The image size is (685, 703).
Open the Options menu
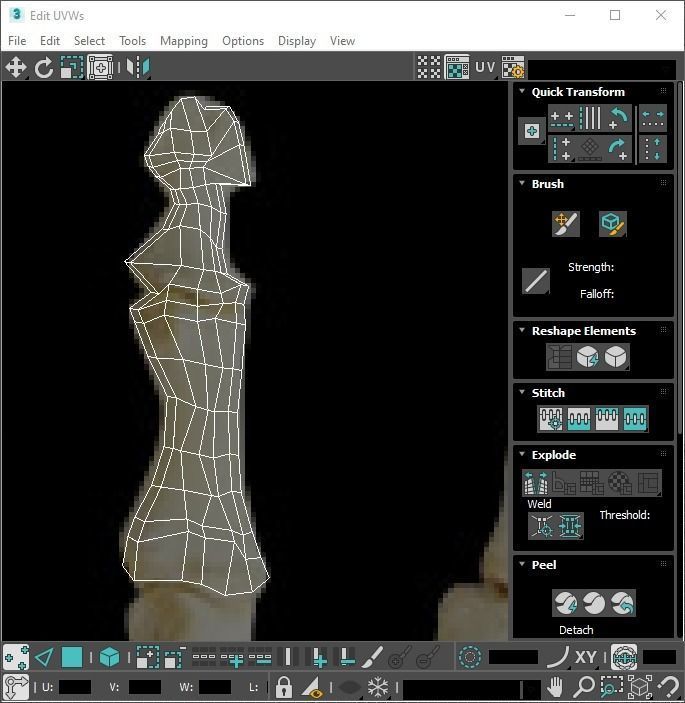pos(243,41)
